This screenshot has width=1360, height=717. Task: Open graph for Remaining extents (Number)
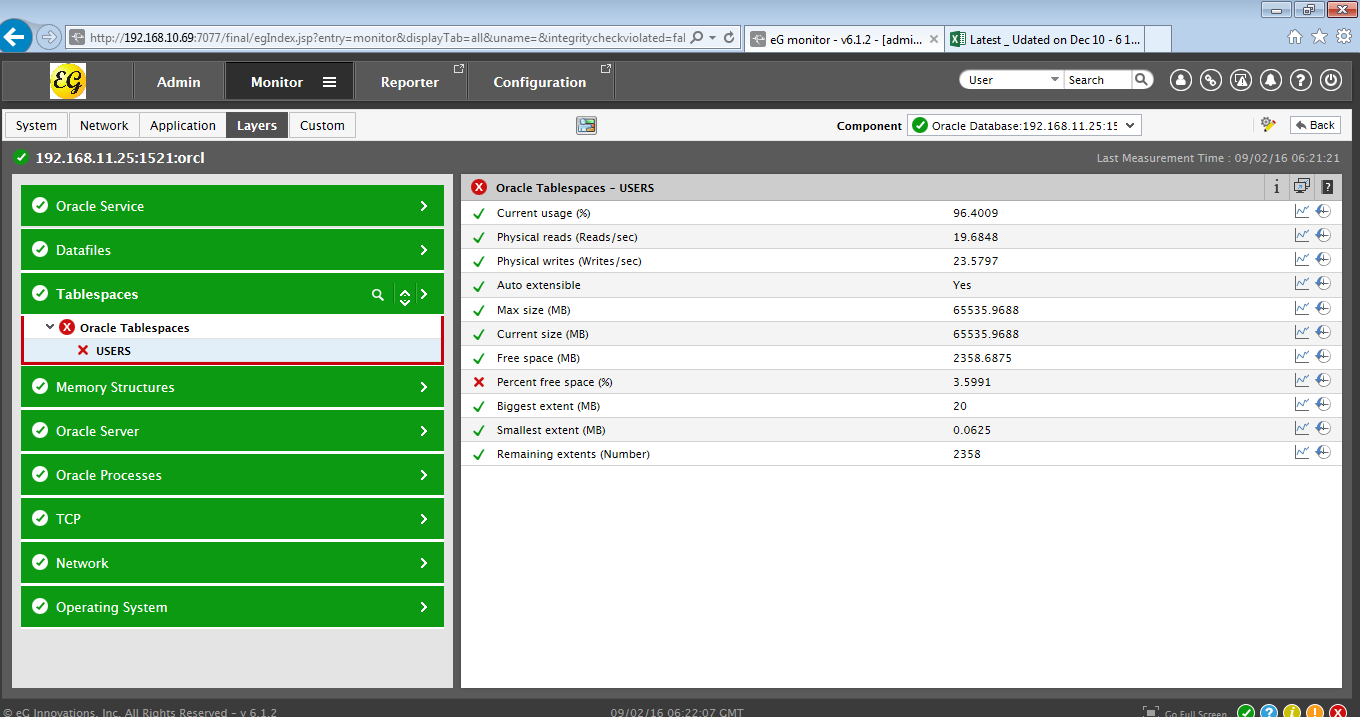[1301, 452]
